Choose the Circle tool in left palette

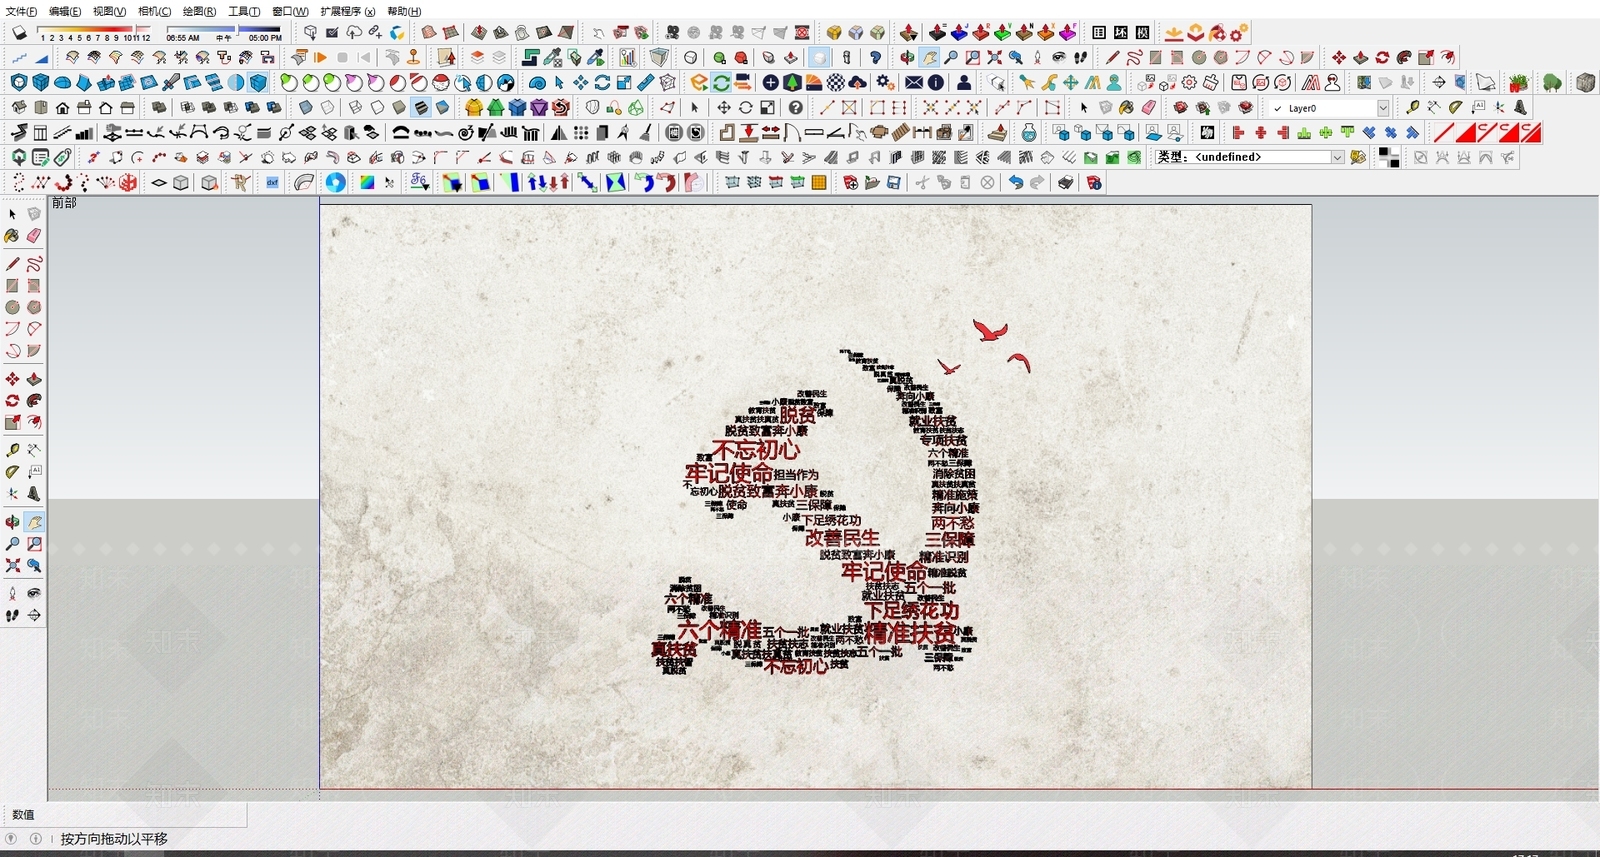coord(12,308)
